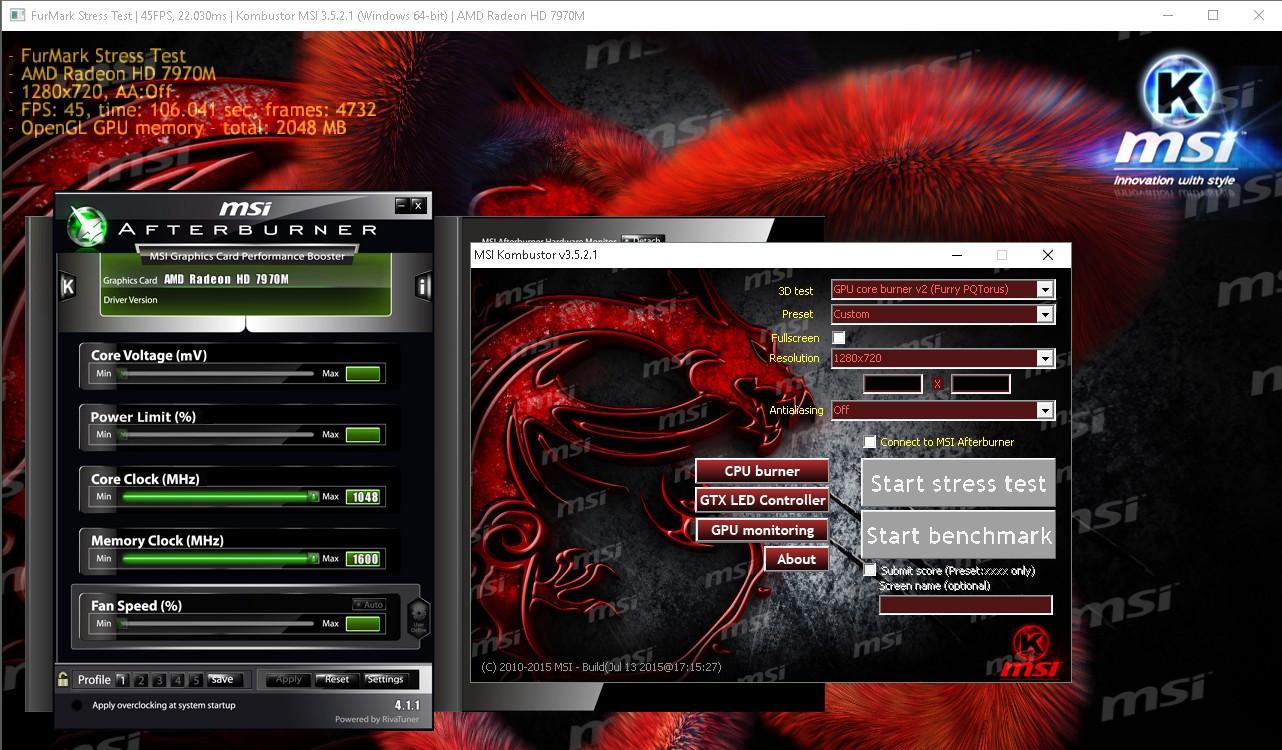Screen dimensions: 1282x750
Task: Click the Apply button in Afterburner
Action: [288, 680]
